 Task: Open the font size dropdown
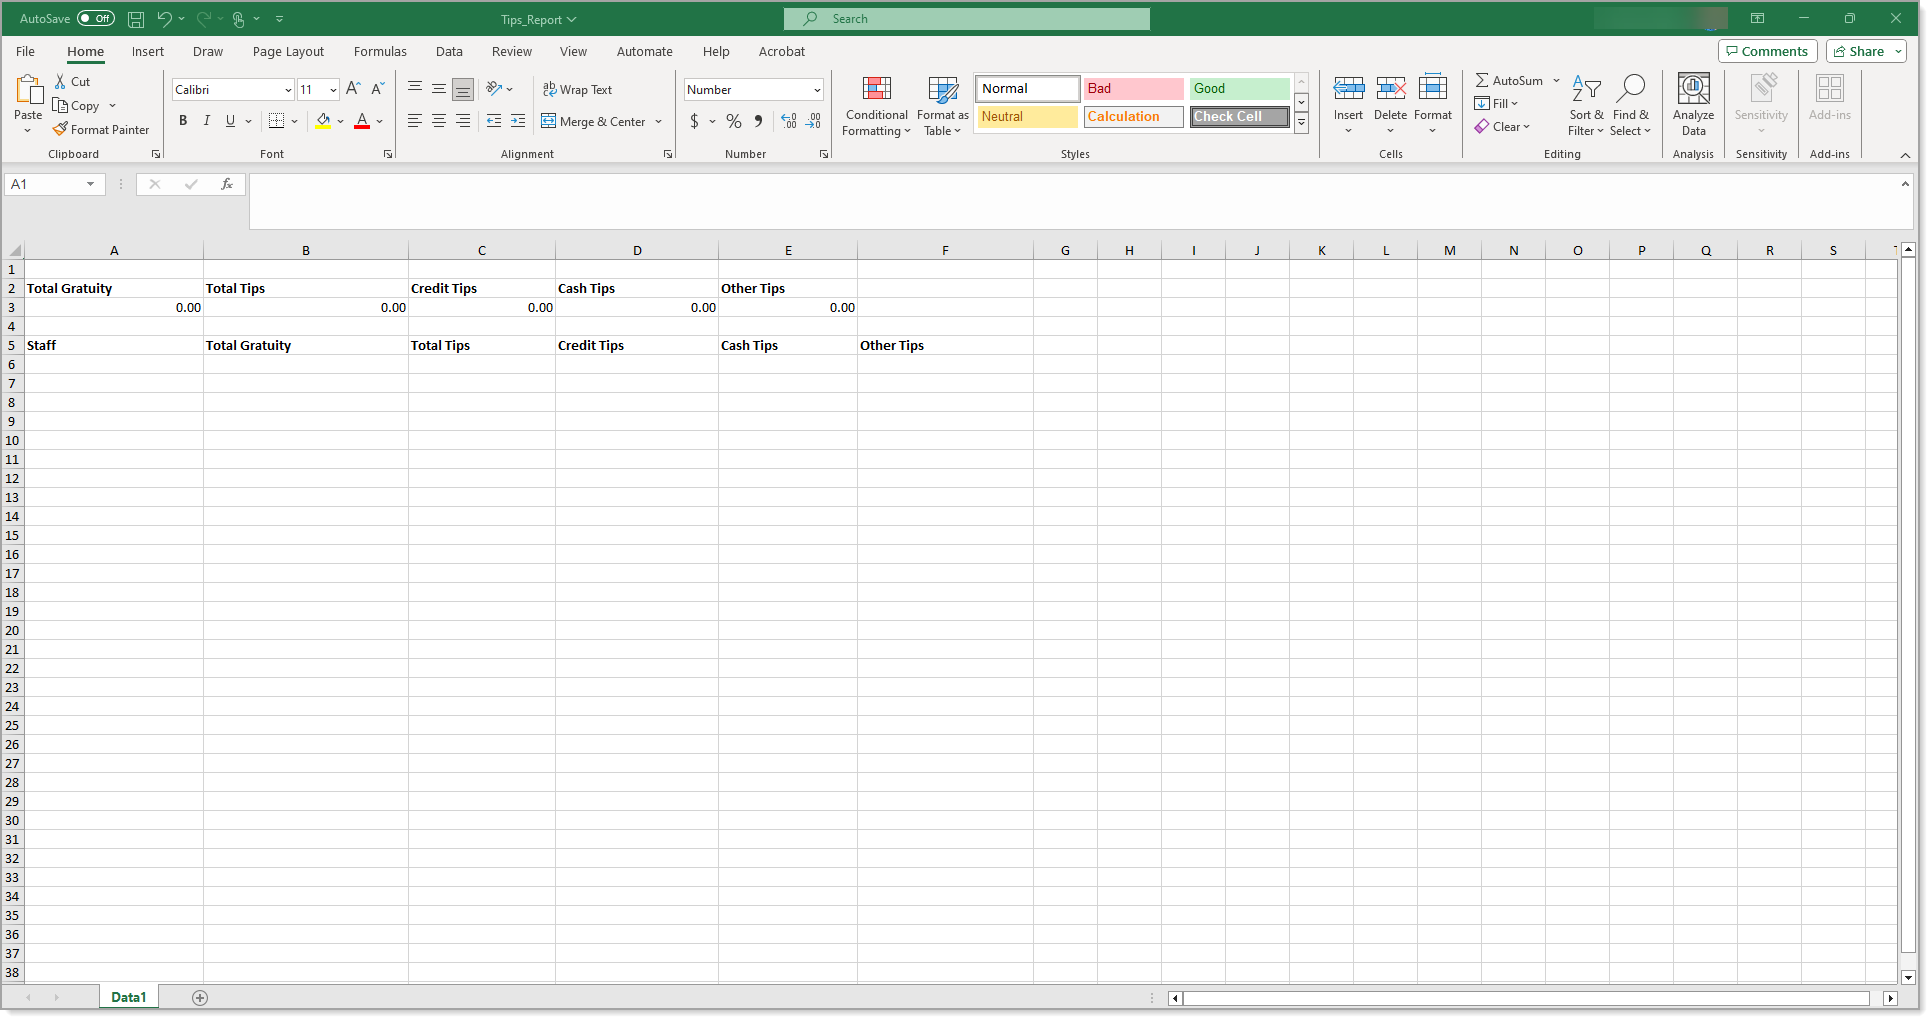click(x=333, y=90)
